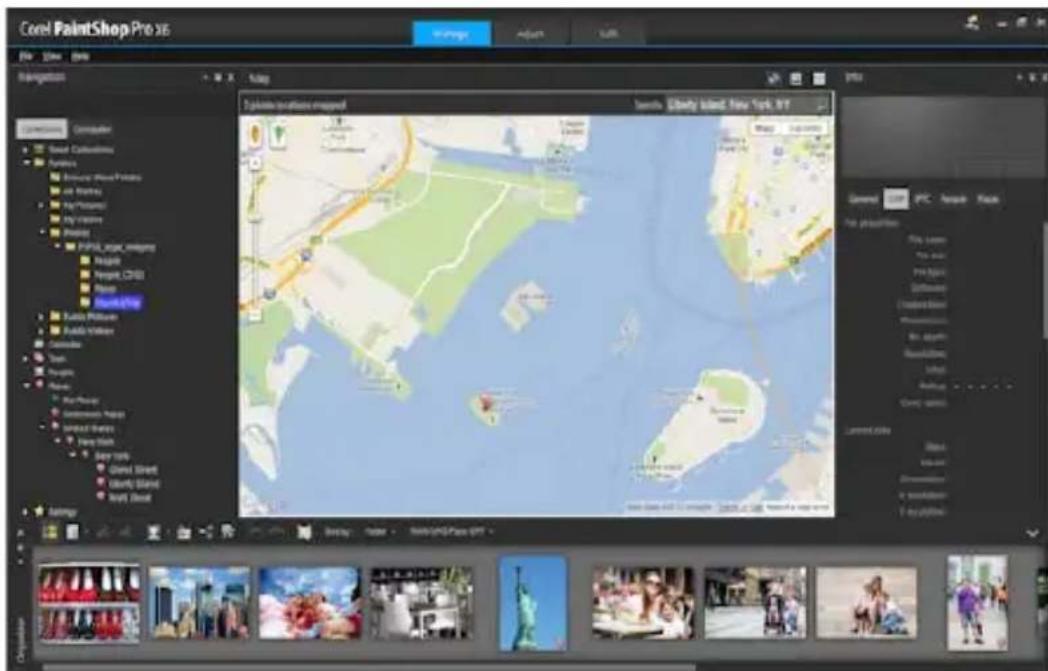Click the user account icon in title bar

973,23
